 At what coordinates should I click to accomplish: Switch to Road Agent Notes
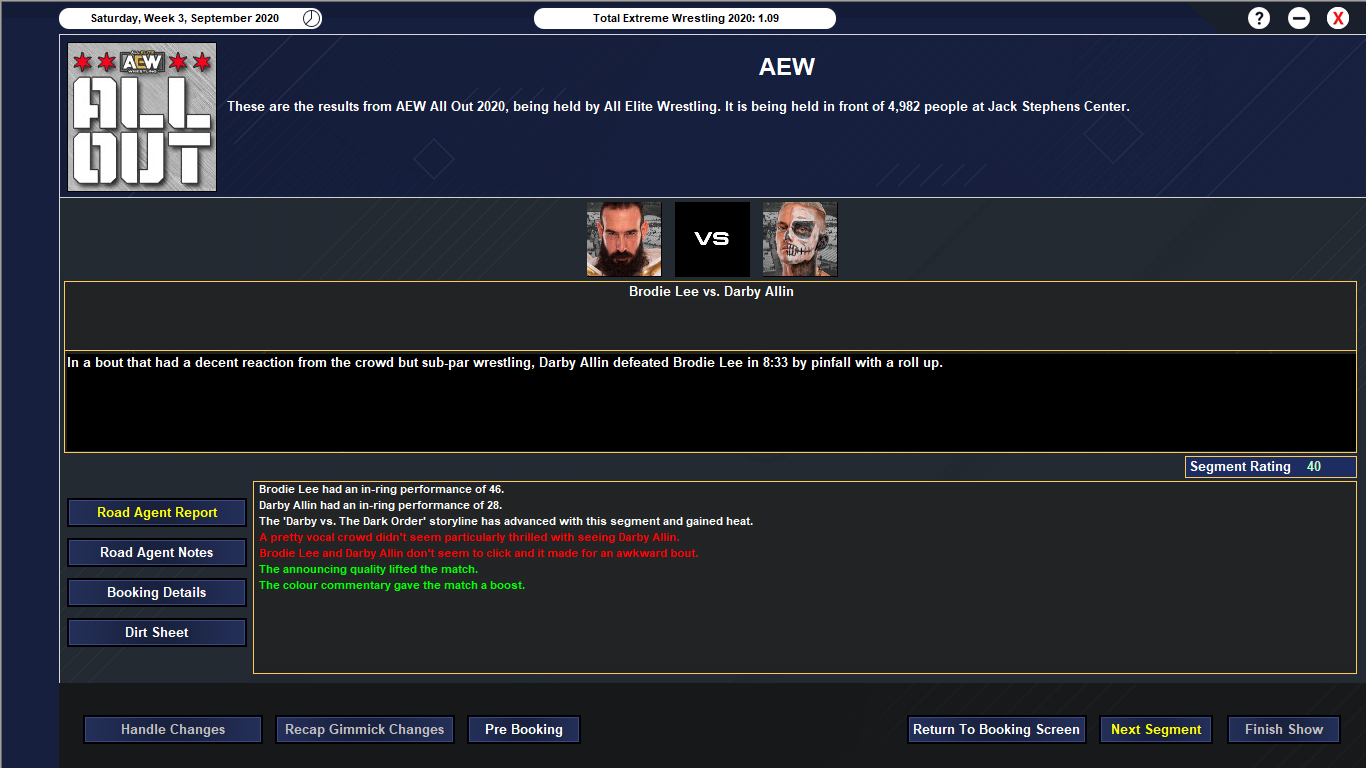click(x=157, y=553)
